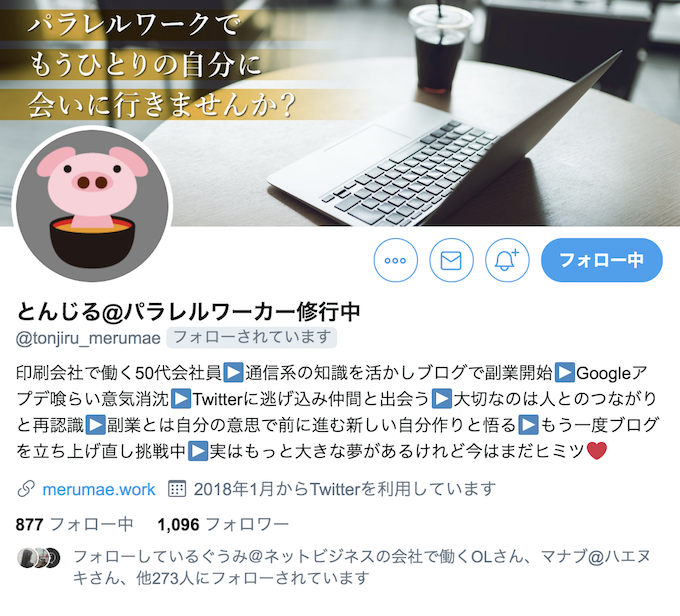Image resolution: width=680 pixels, height=616 pixels.
Task: Click the chain link icon beside merumae.work
Action: (26, 489)
